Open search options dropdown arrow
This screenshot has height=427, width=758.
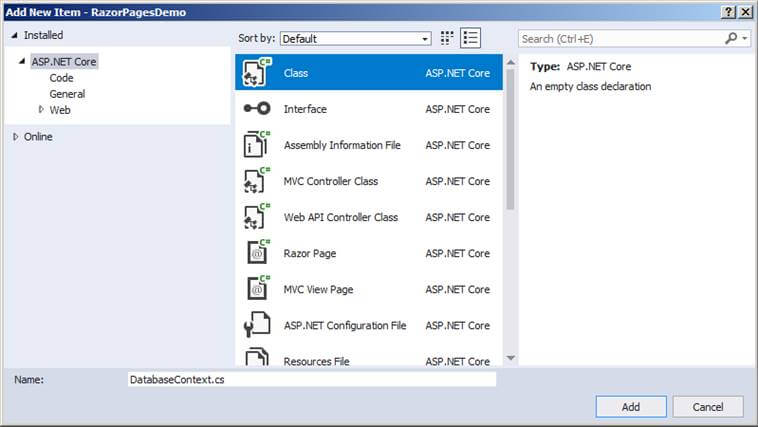pyautogui.click(x=745, y=38)
